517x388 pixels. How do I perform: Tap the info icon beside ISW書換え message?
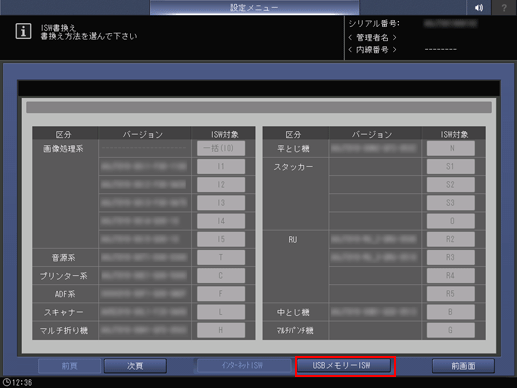(x=23, y=31)
